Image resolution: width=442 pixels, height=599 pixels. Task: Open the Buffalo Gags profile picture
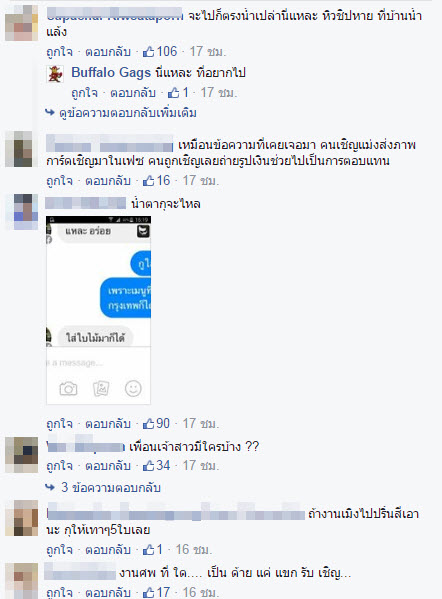(x=55, y=74)
